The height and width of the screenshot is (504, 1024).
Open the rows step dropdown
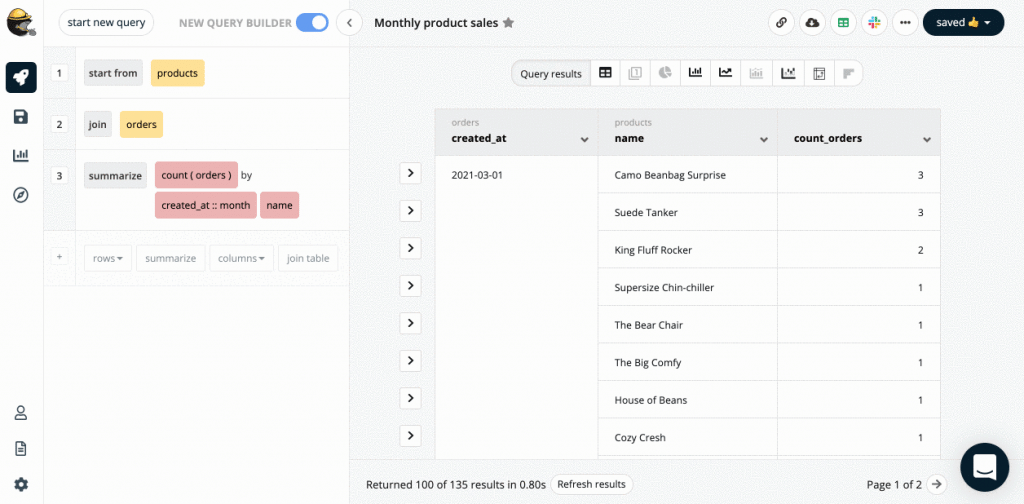click(x=108, y=258)
